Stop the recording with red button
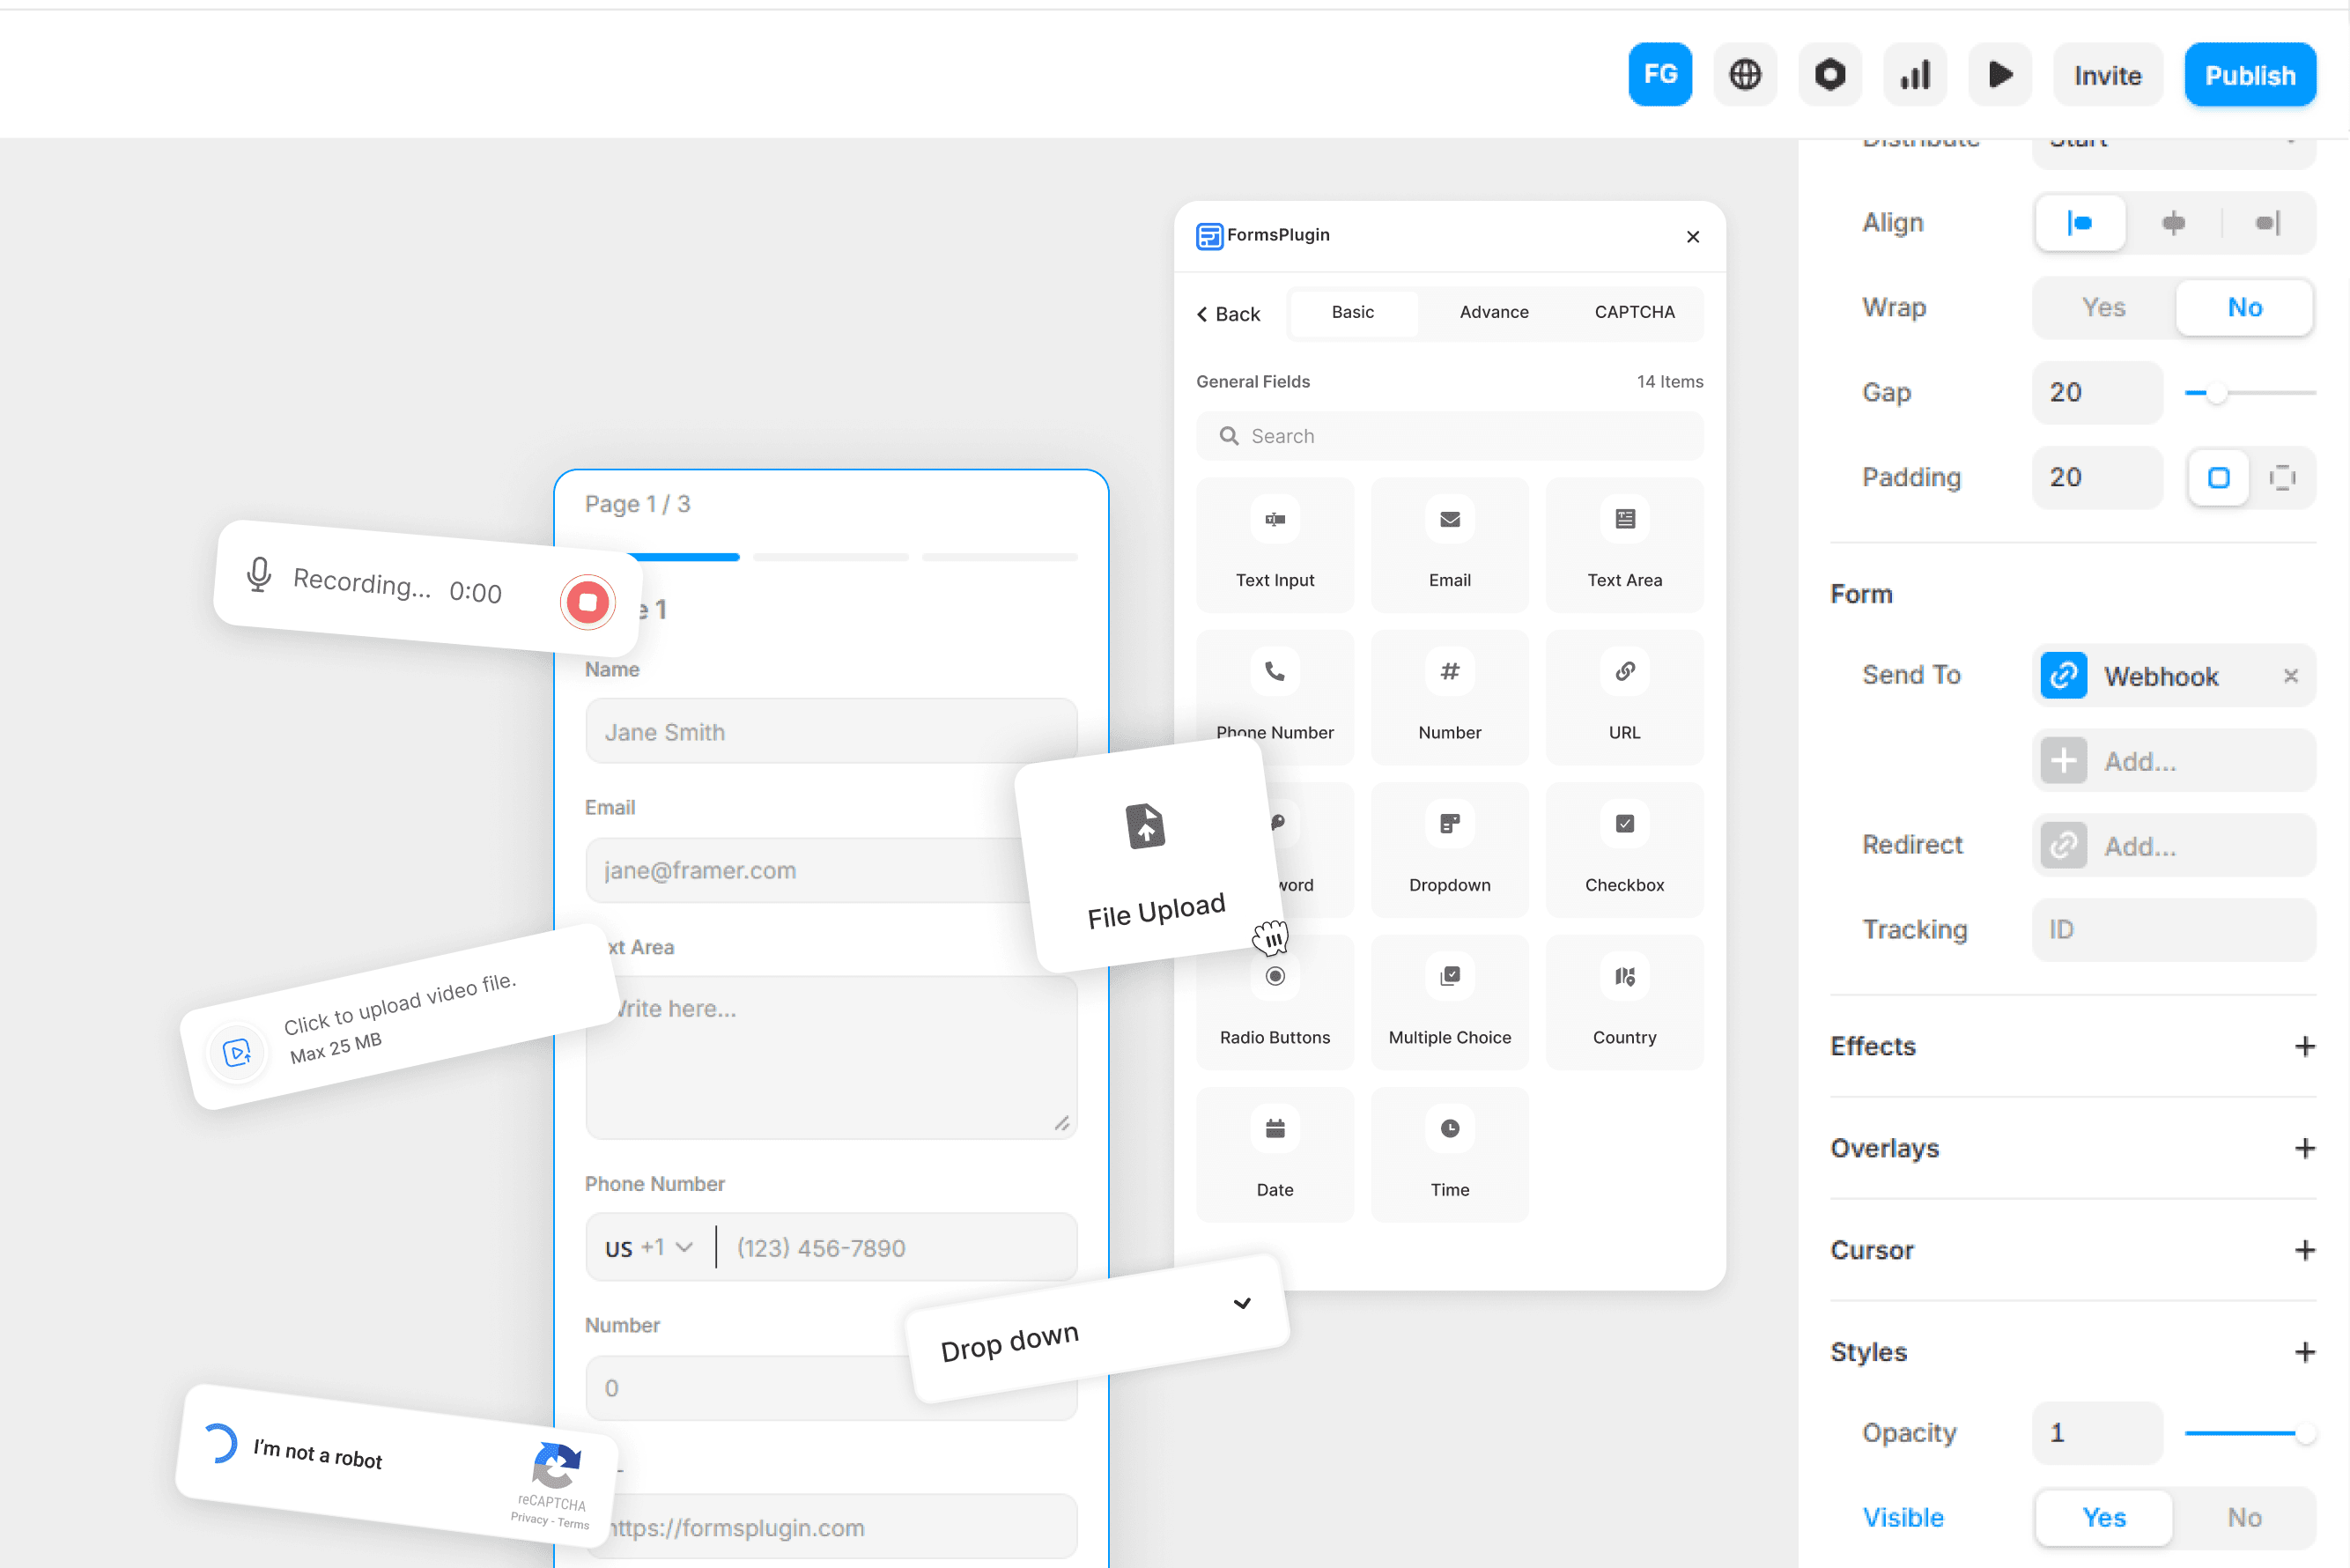The height and width of the screenshot is (1568, 2350). click(x=587, y=602)
